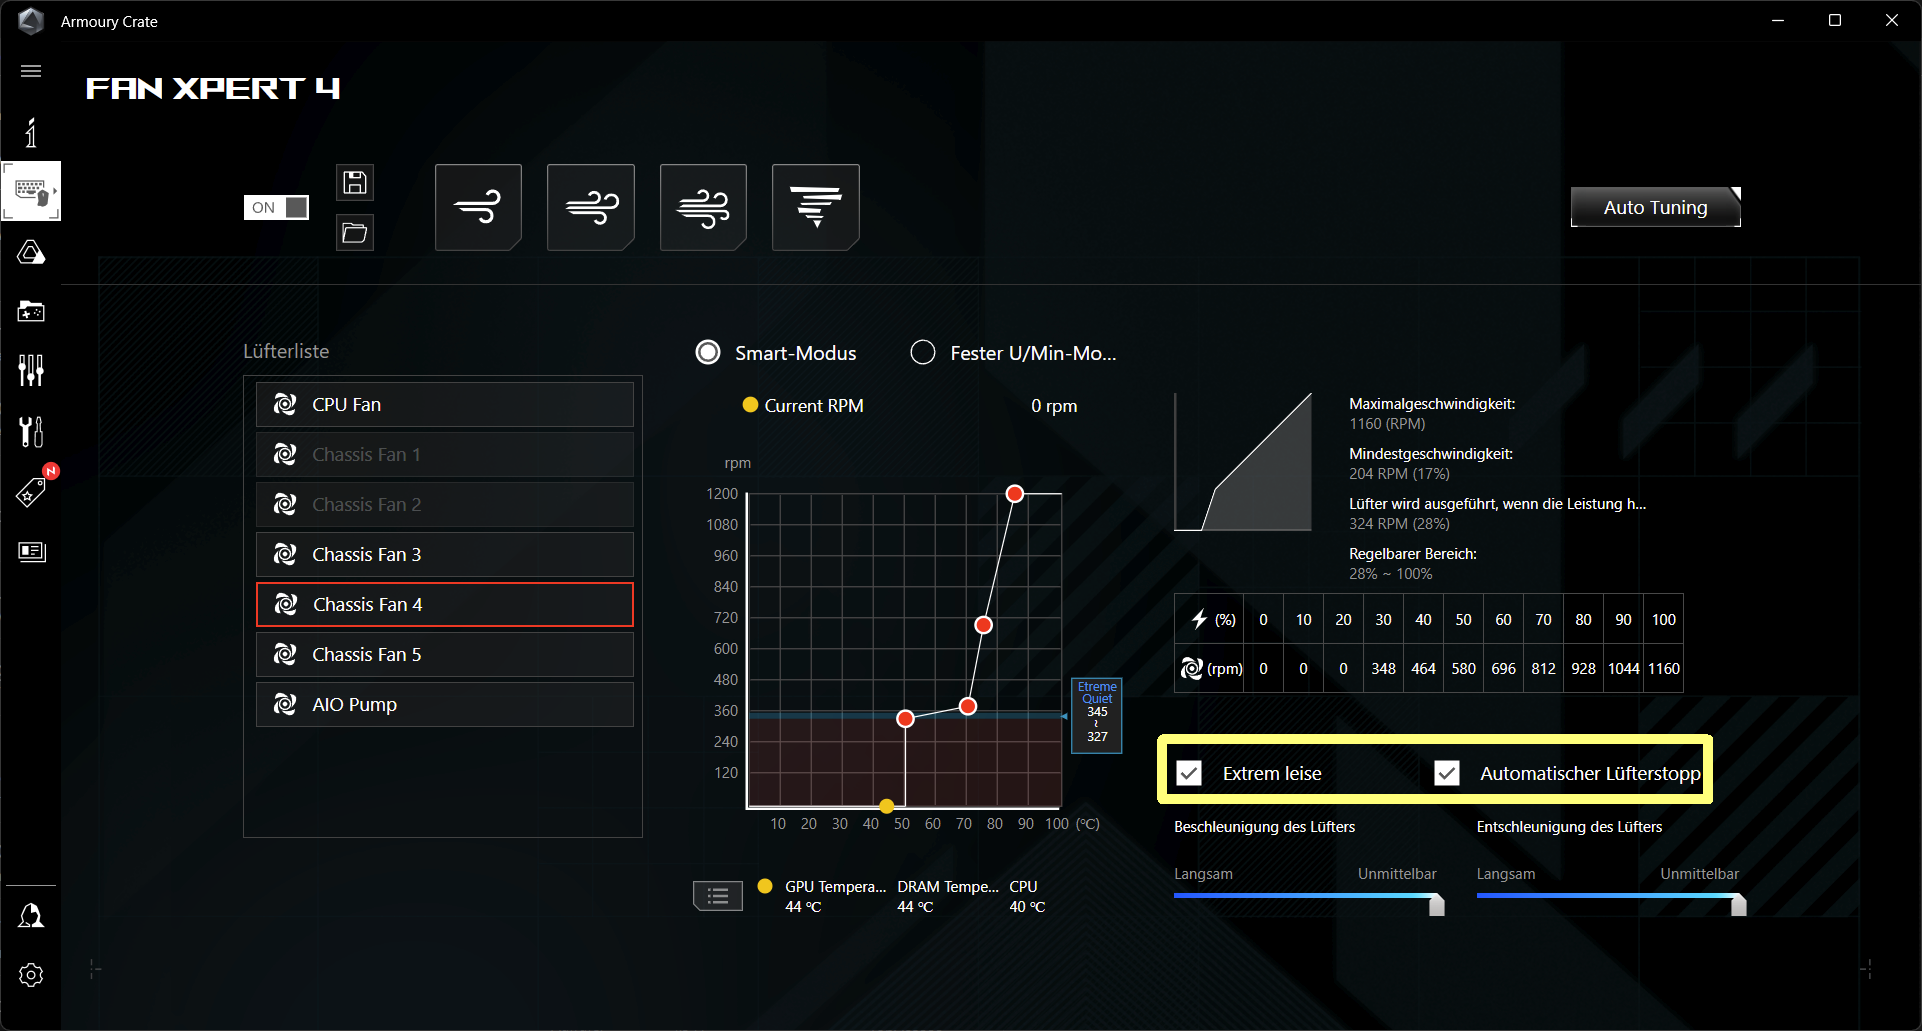Select the Device keyboard icon in sidebar

point(31,190)
